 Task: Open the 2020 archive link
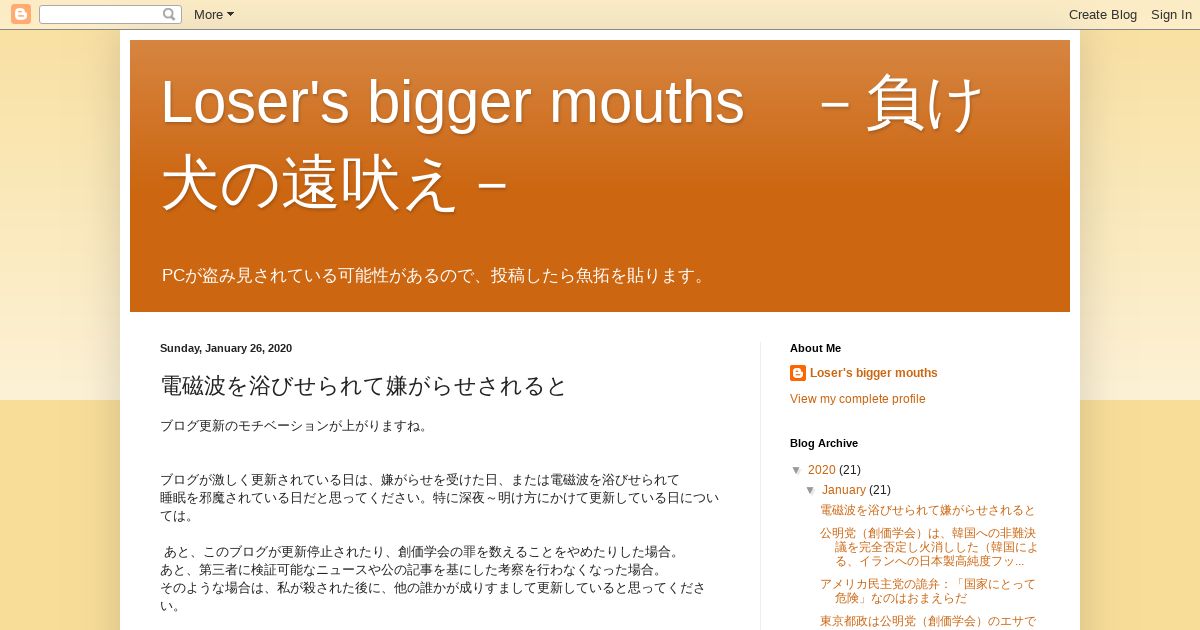(x=822, y=470)
